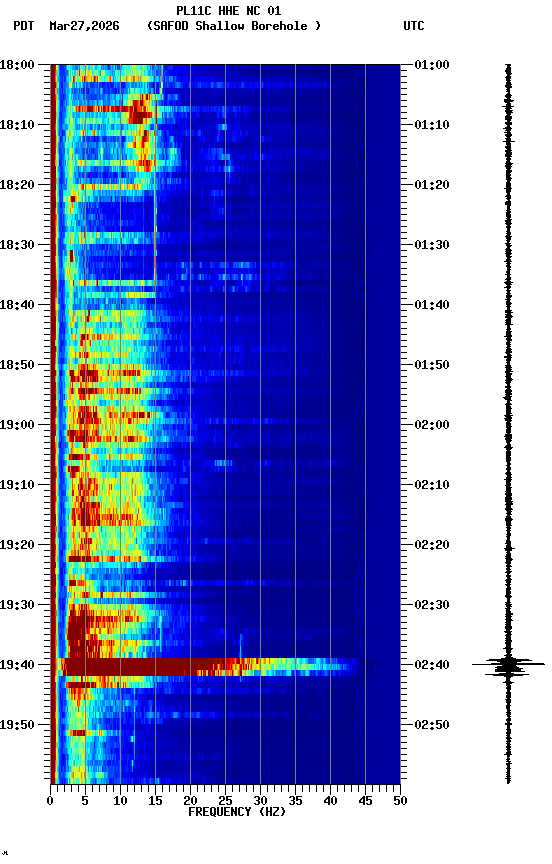Click the 19:40 PDT time label

click(17, 666)
